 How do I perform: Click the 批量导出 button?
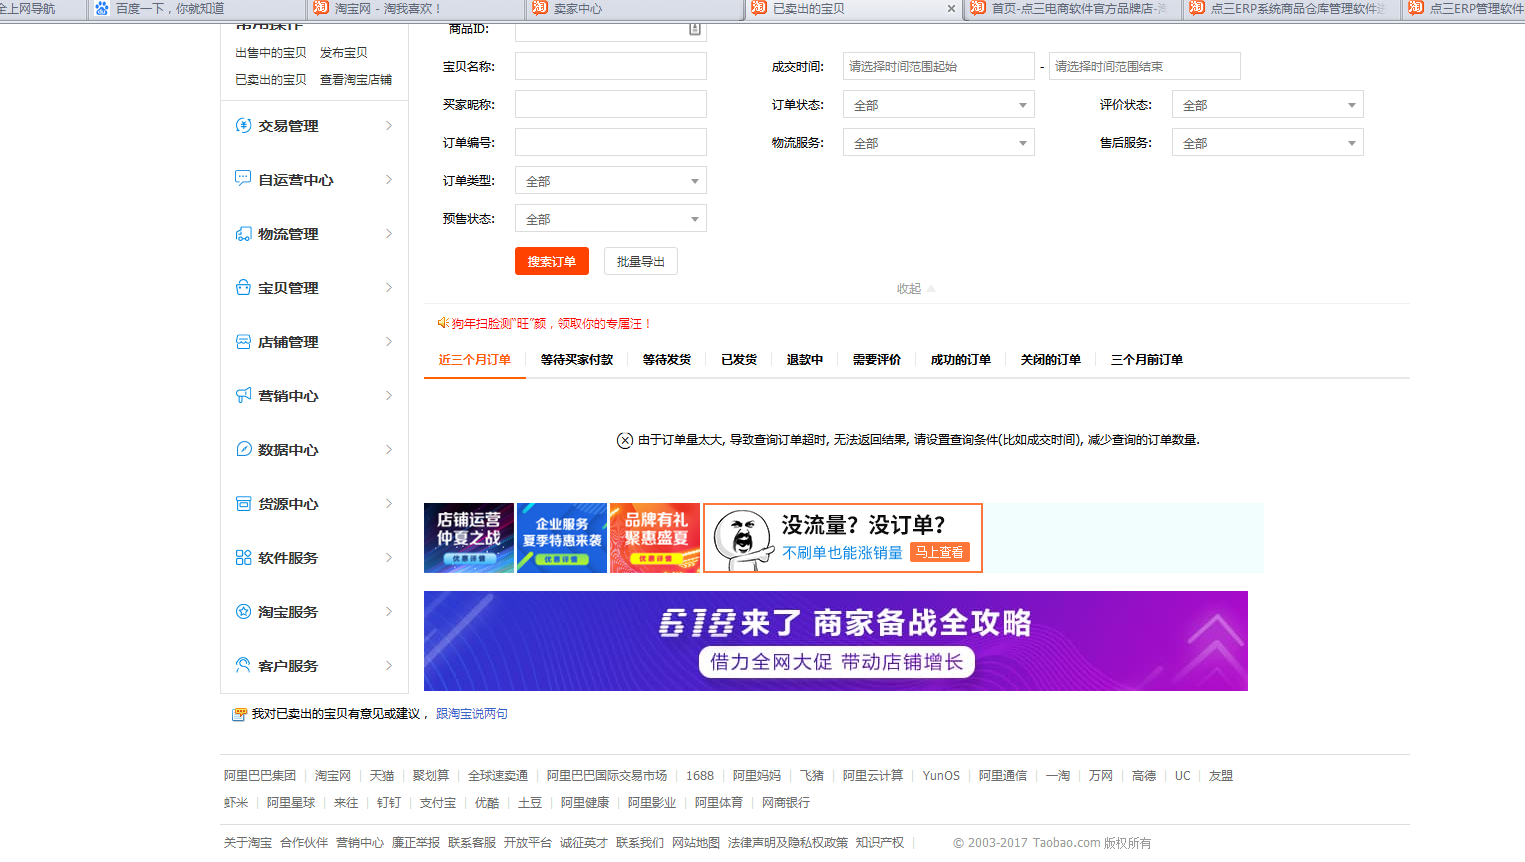click(x=641, y=261)
